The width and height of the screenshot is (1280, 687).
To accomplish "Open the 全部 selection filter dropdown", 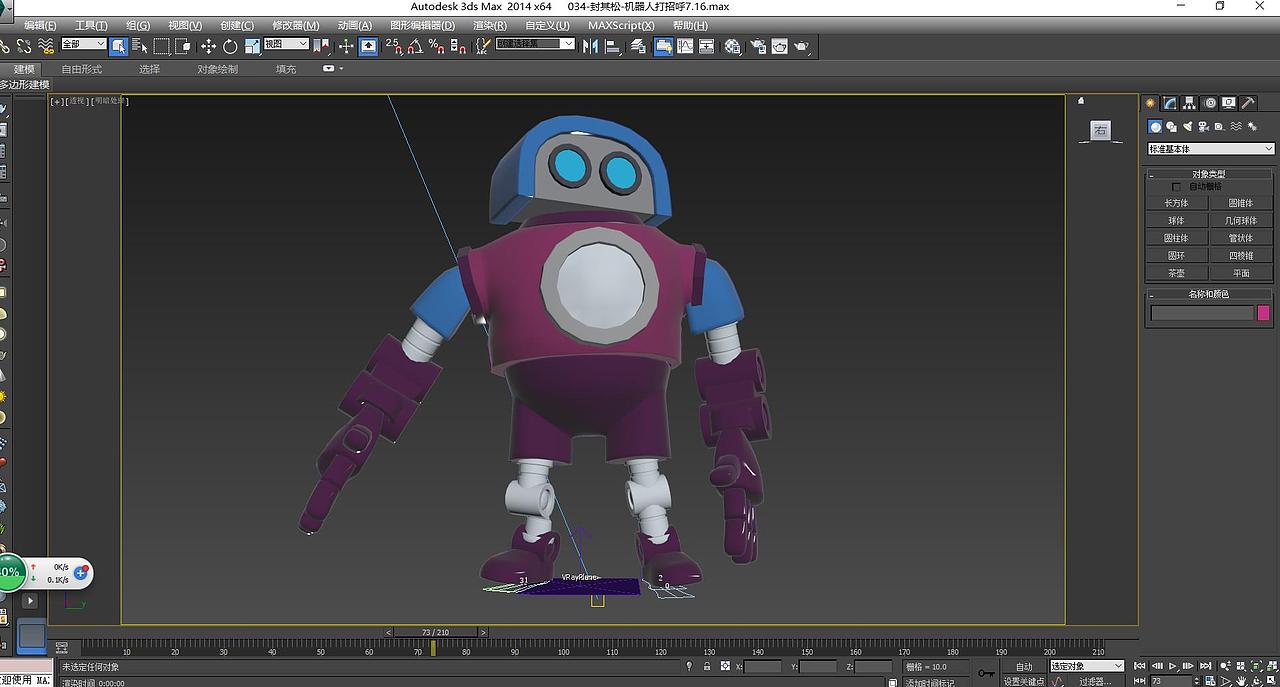I will (84, 44).
